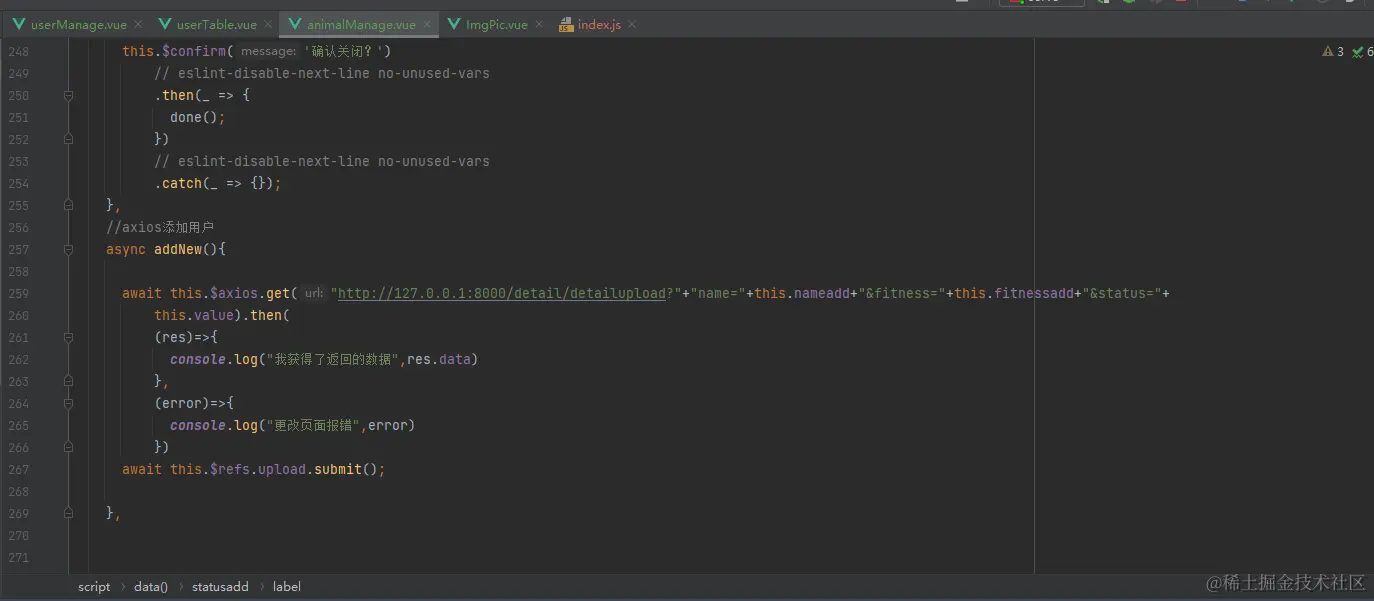
Task: Close the userManage.vue tab
Action: click(x=137, y=24)
